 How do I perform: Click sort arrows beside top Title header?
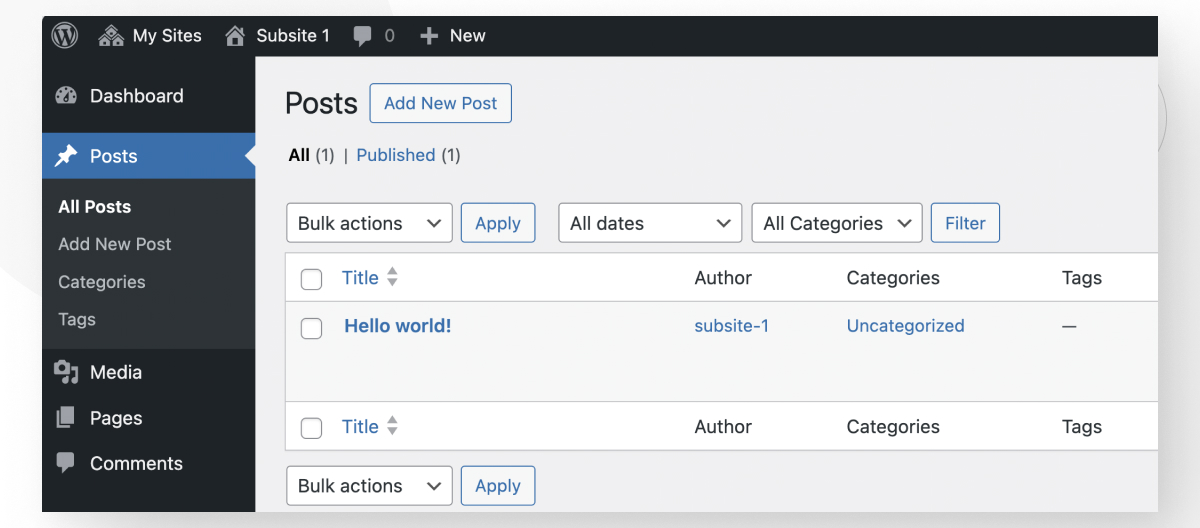coord(392,278)
